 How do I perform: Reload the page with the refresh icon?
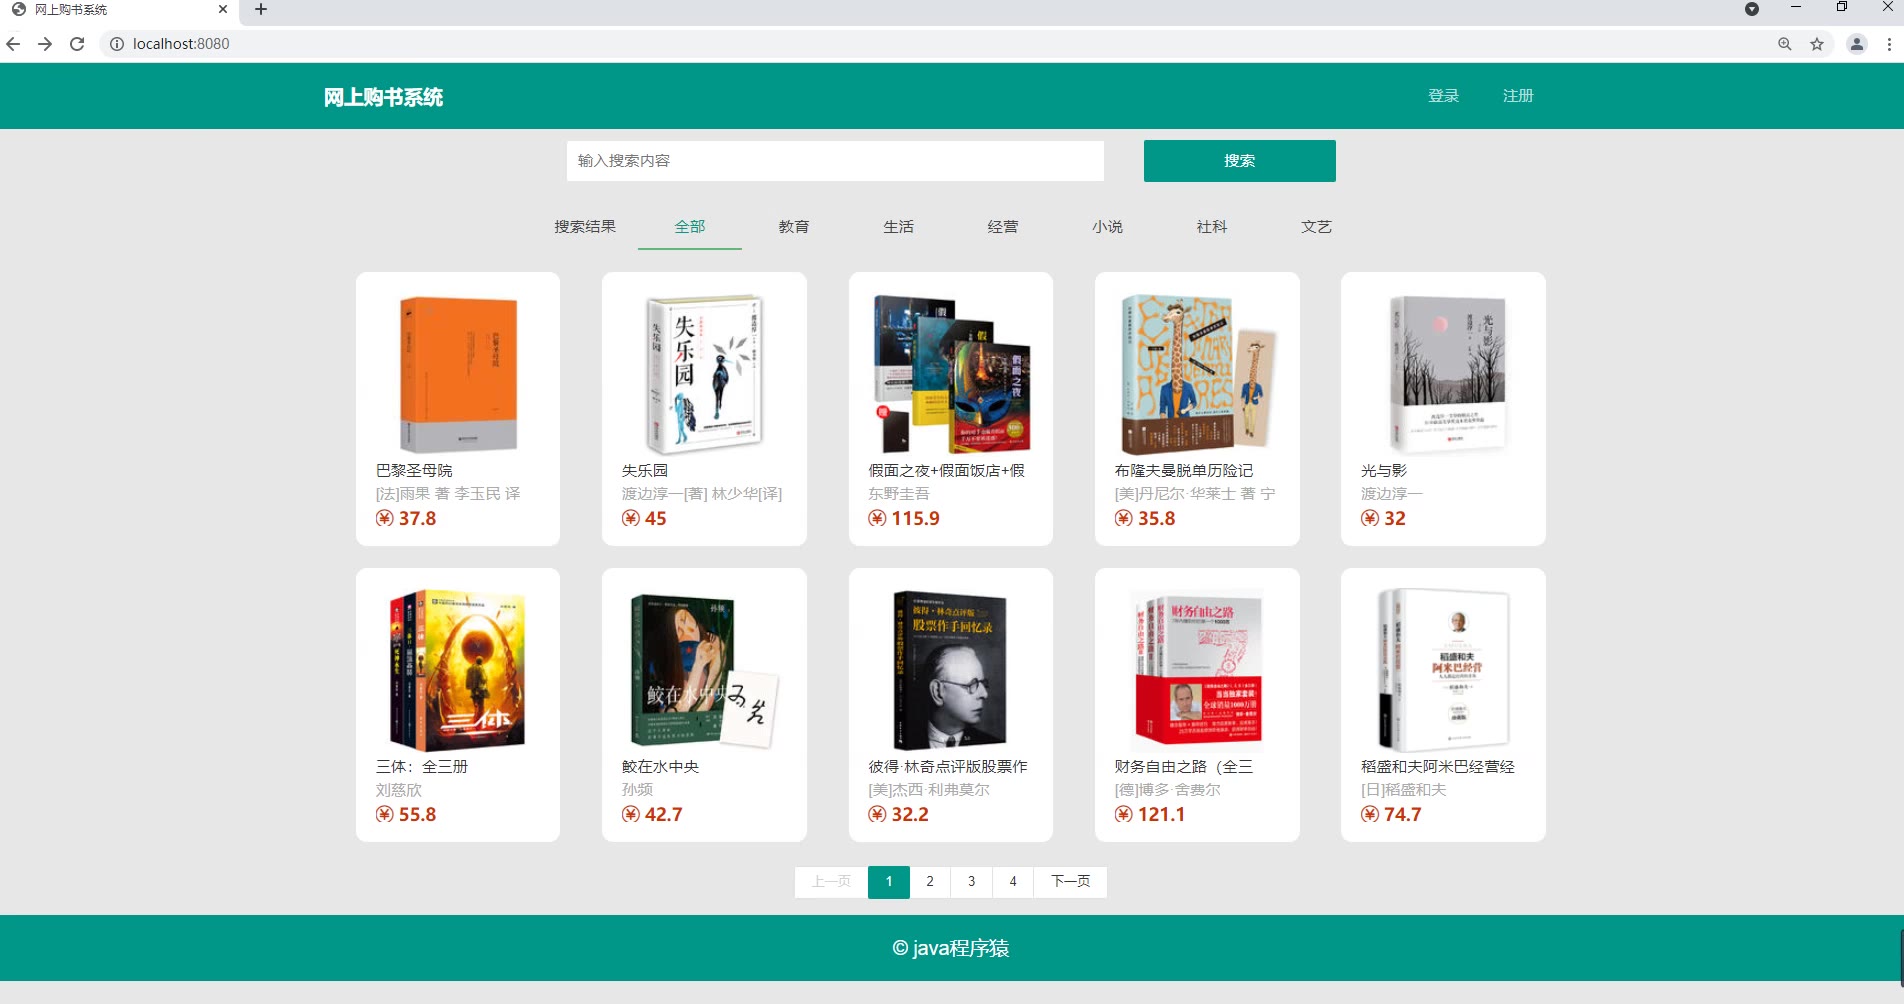77,44
